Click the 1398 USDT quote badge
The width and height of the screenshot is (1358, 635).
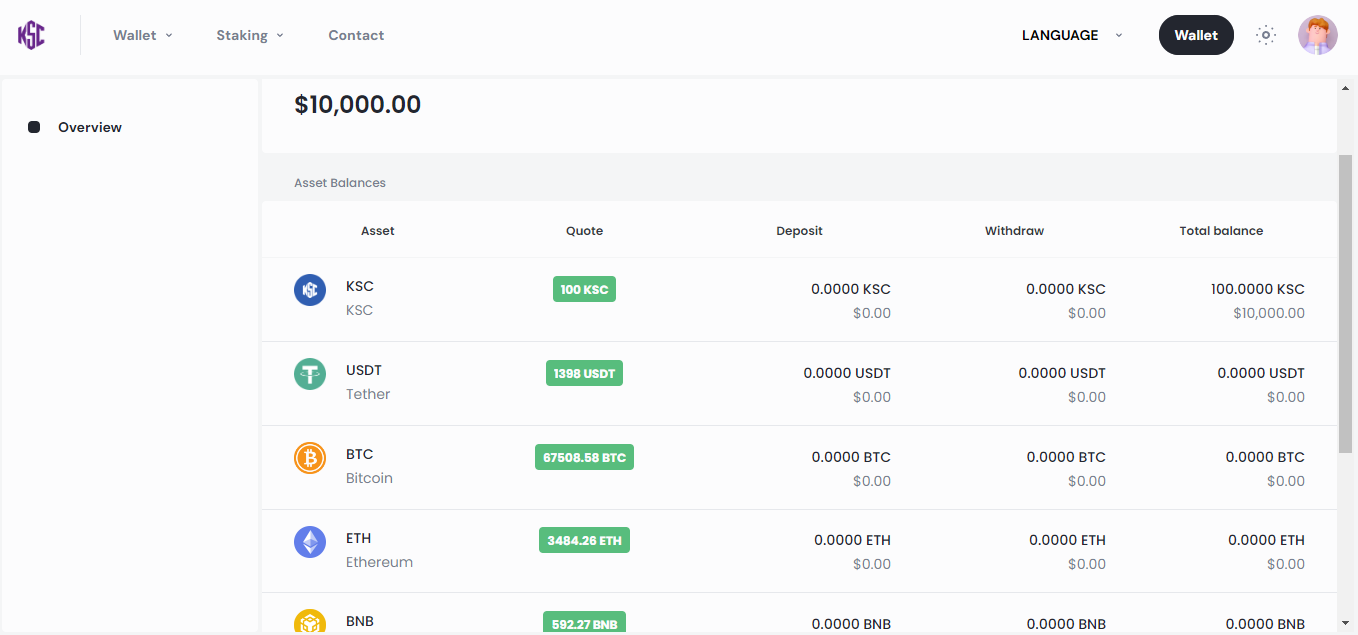[x=584, y=373]
